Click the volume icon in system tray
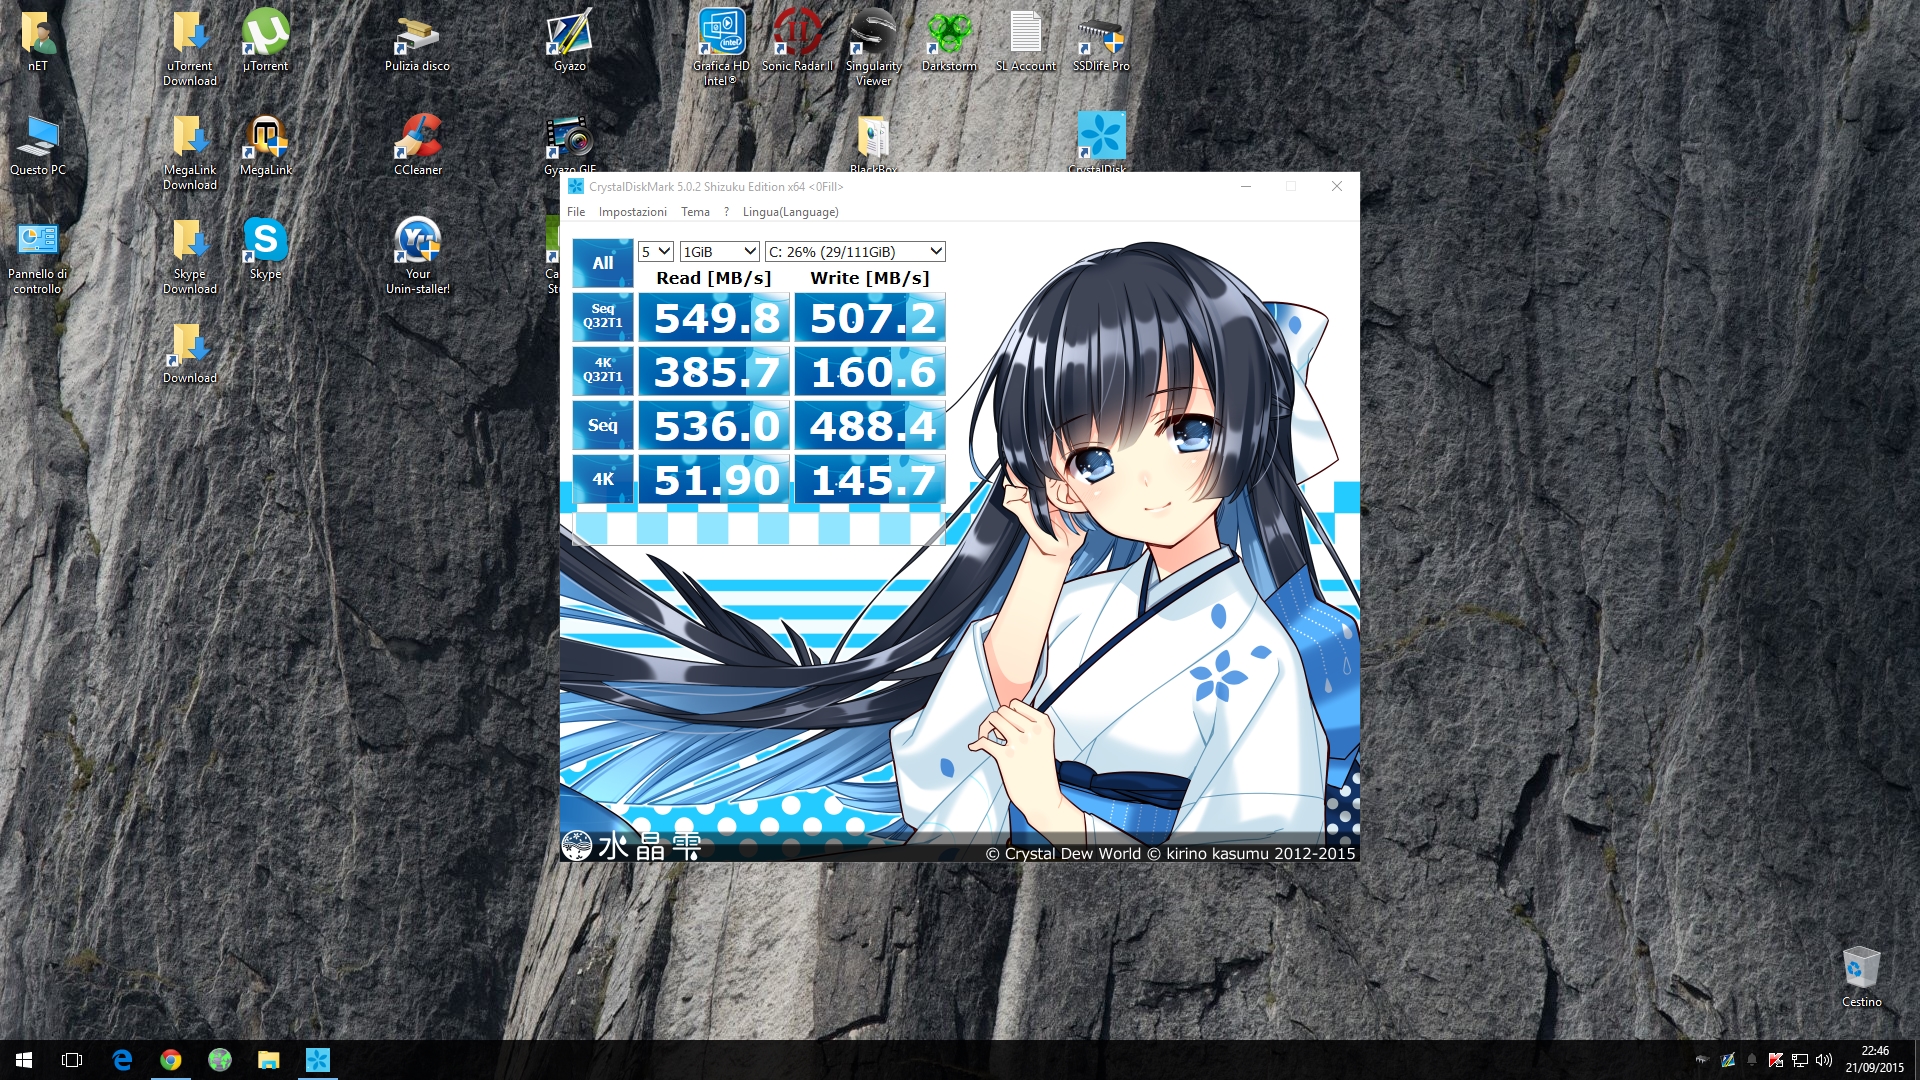 pos(1824,1060)
